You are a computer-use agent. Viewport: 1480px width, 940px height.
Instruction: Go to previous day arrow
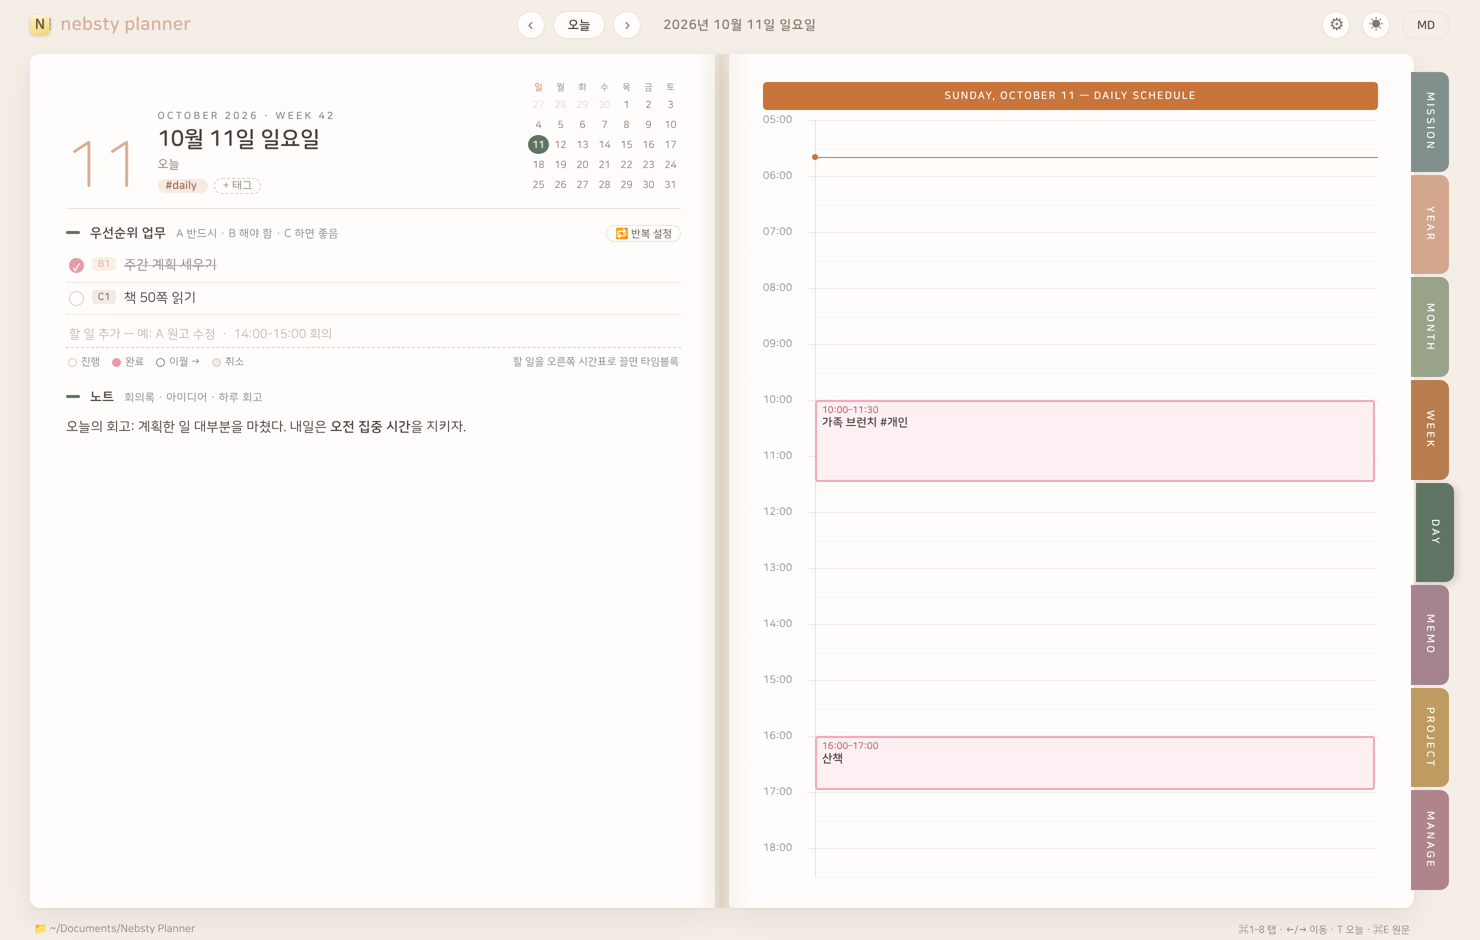coord(531,25)
